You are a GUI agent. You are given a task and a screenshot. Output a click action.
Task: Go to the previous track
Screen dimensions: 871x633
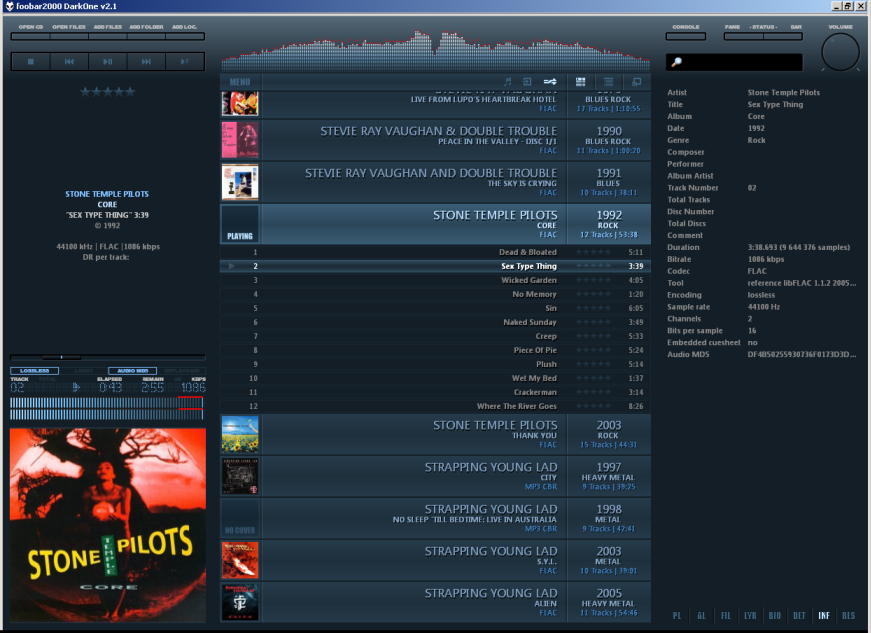tap(69, 62)
